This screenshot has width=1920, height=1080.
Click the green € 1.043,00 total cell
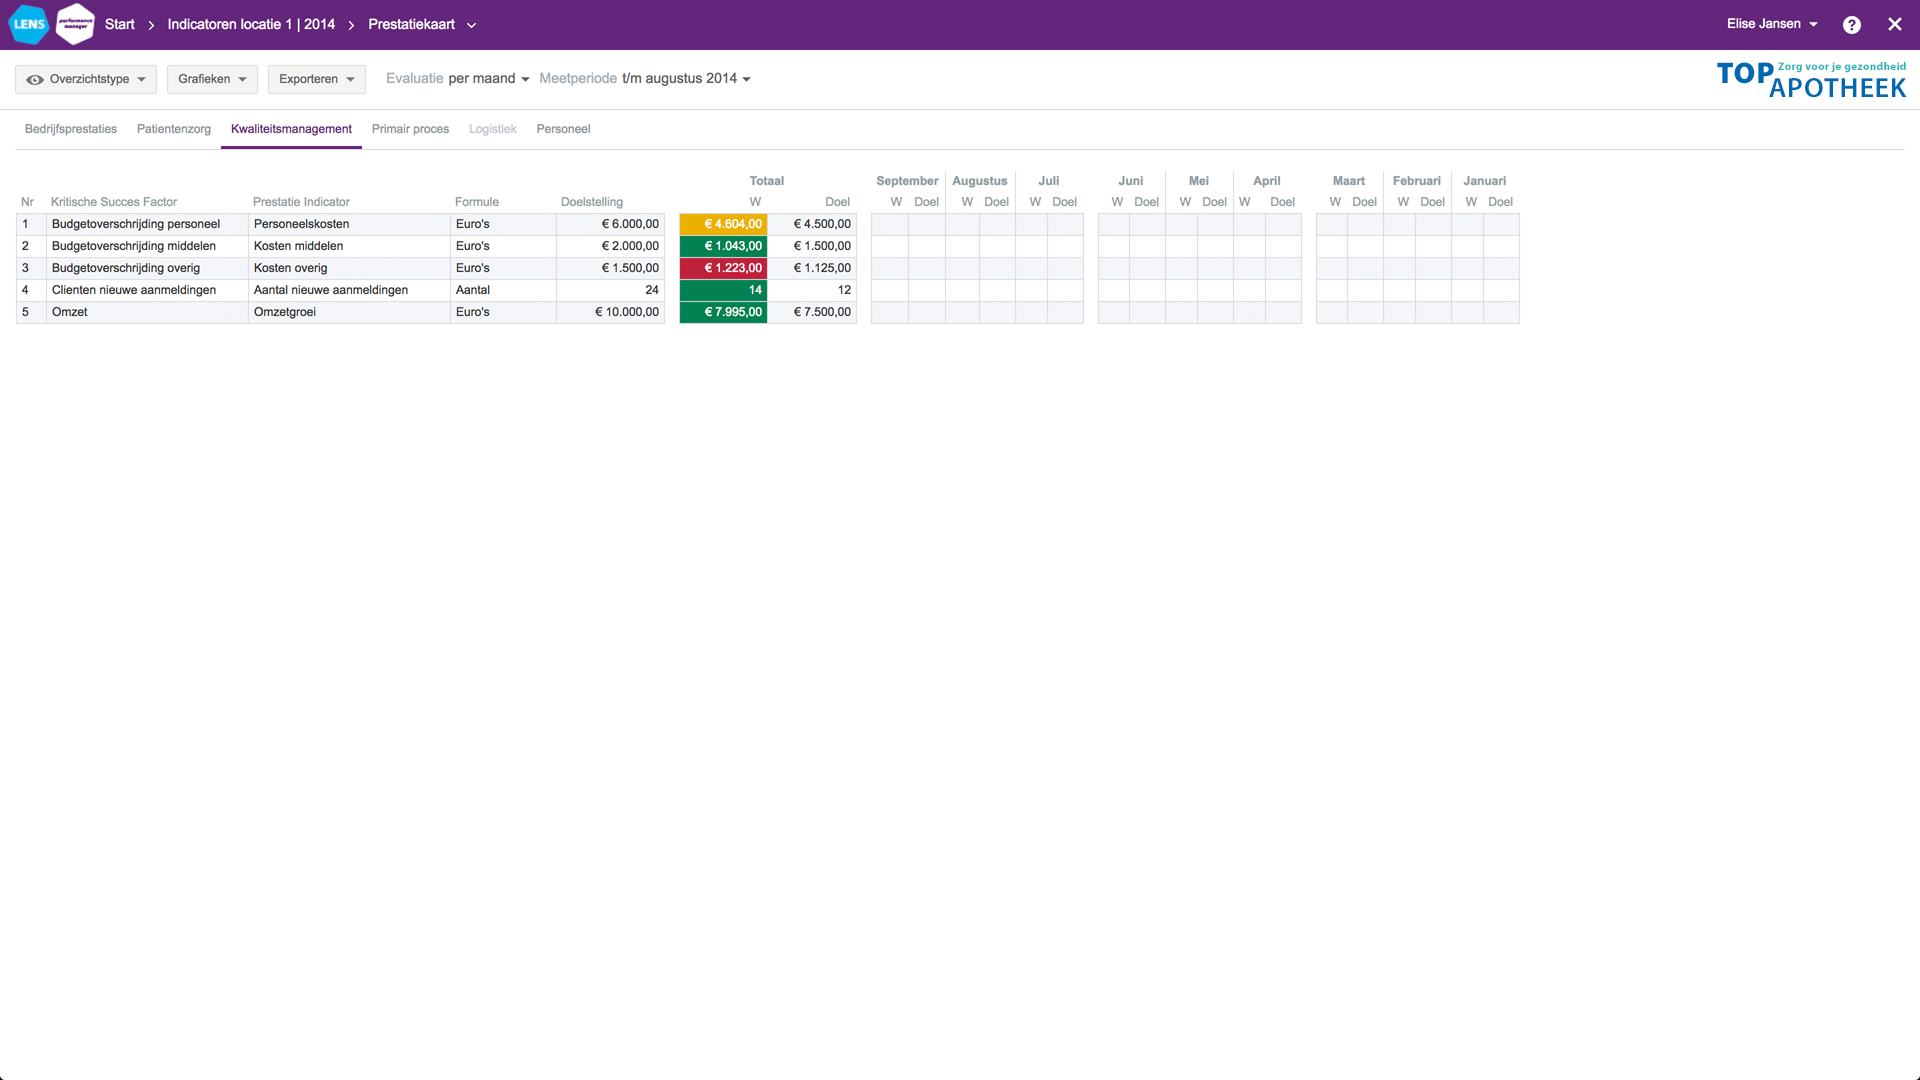723,246
